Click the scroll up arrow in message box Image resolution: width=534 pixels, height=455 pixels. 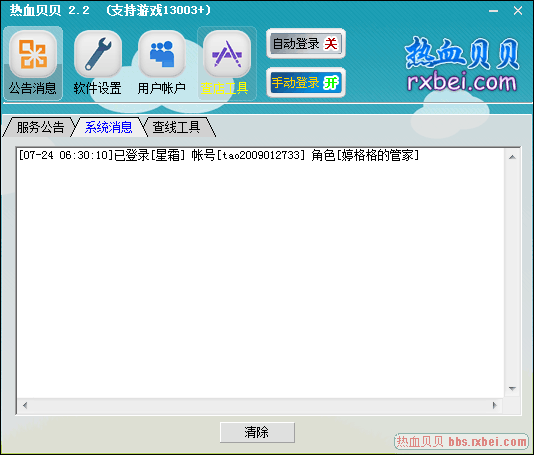(512, 157)
